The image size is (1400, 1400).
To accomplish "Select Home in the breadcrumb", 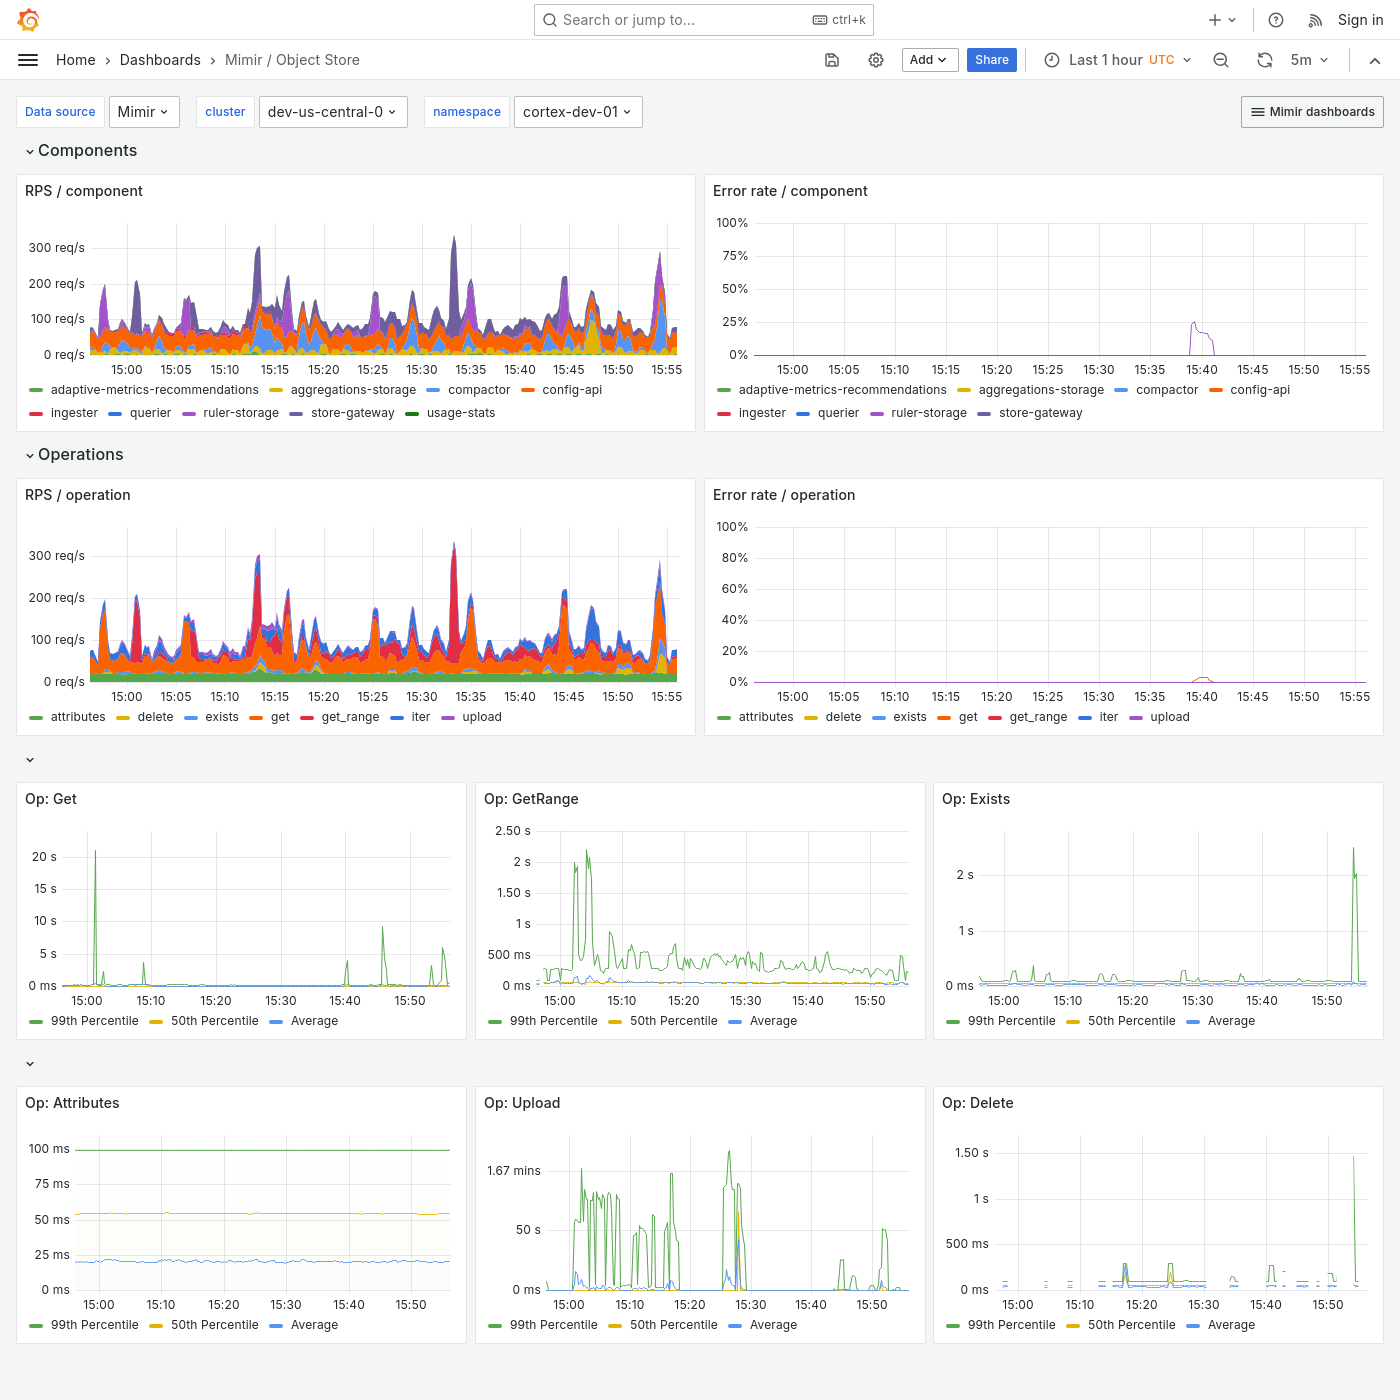I will (75, 60).
